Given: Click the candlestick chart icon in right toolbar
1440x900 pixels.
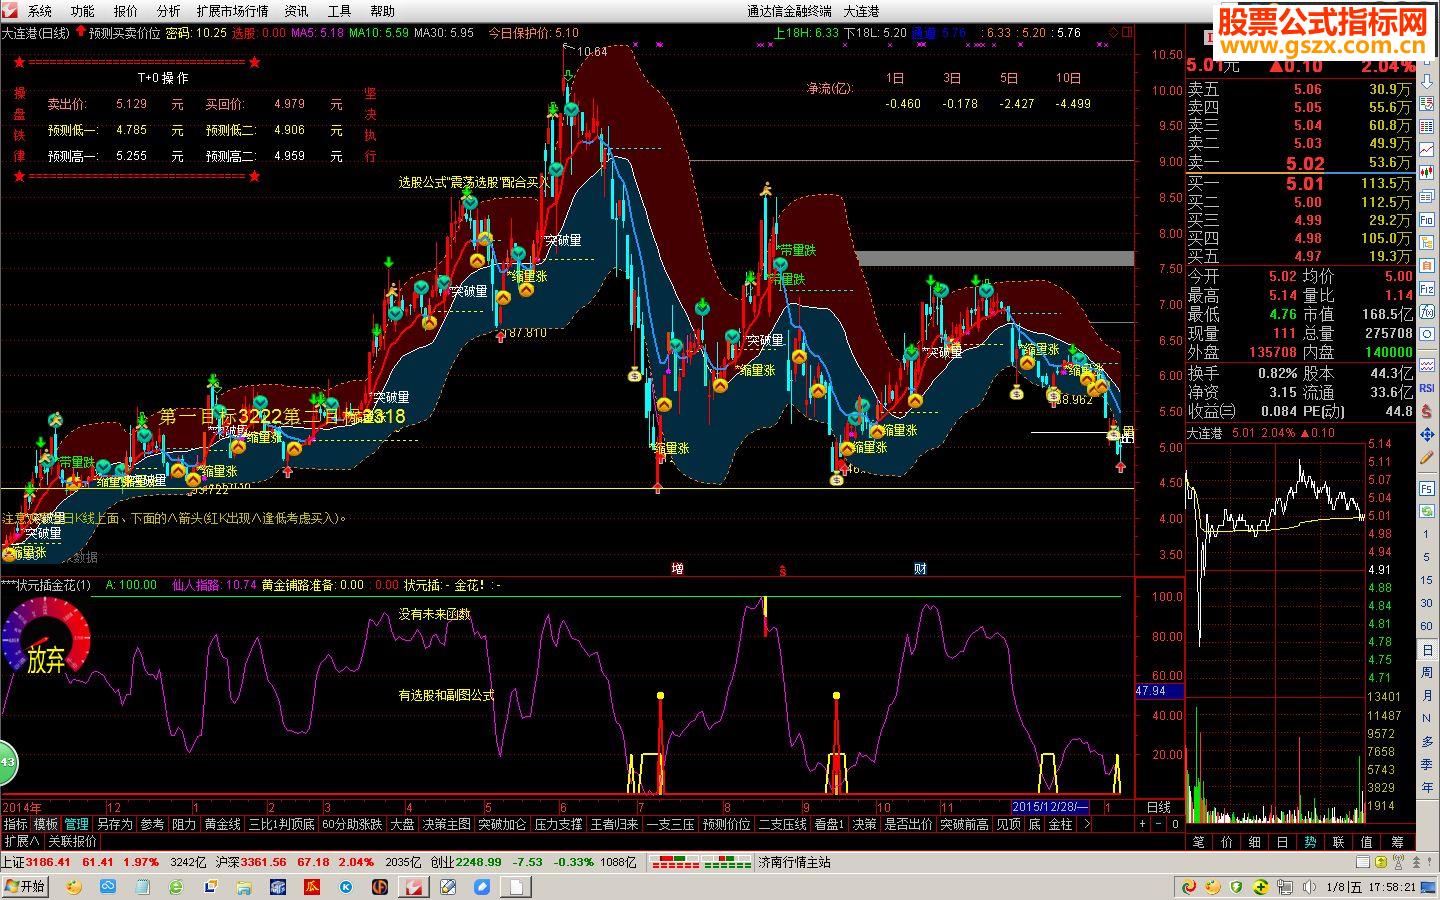Looking at the screenshot, I should click(1427, 172).
